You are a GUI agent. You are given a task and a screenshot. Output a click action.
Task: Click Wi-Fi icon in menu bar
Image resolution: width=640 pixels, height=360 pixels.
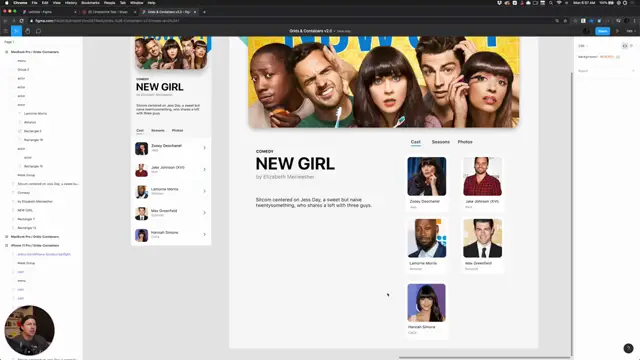tap(559, 3)
